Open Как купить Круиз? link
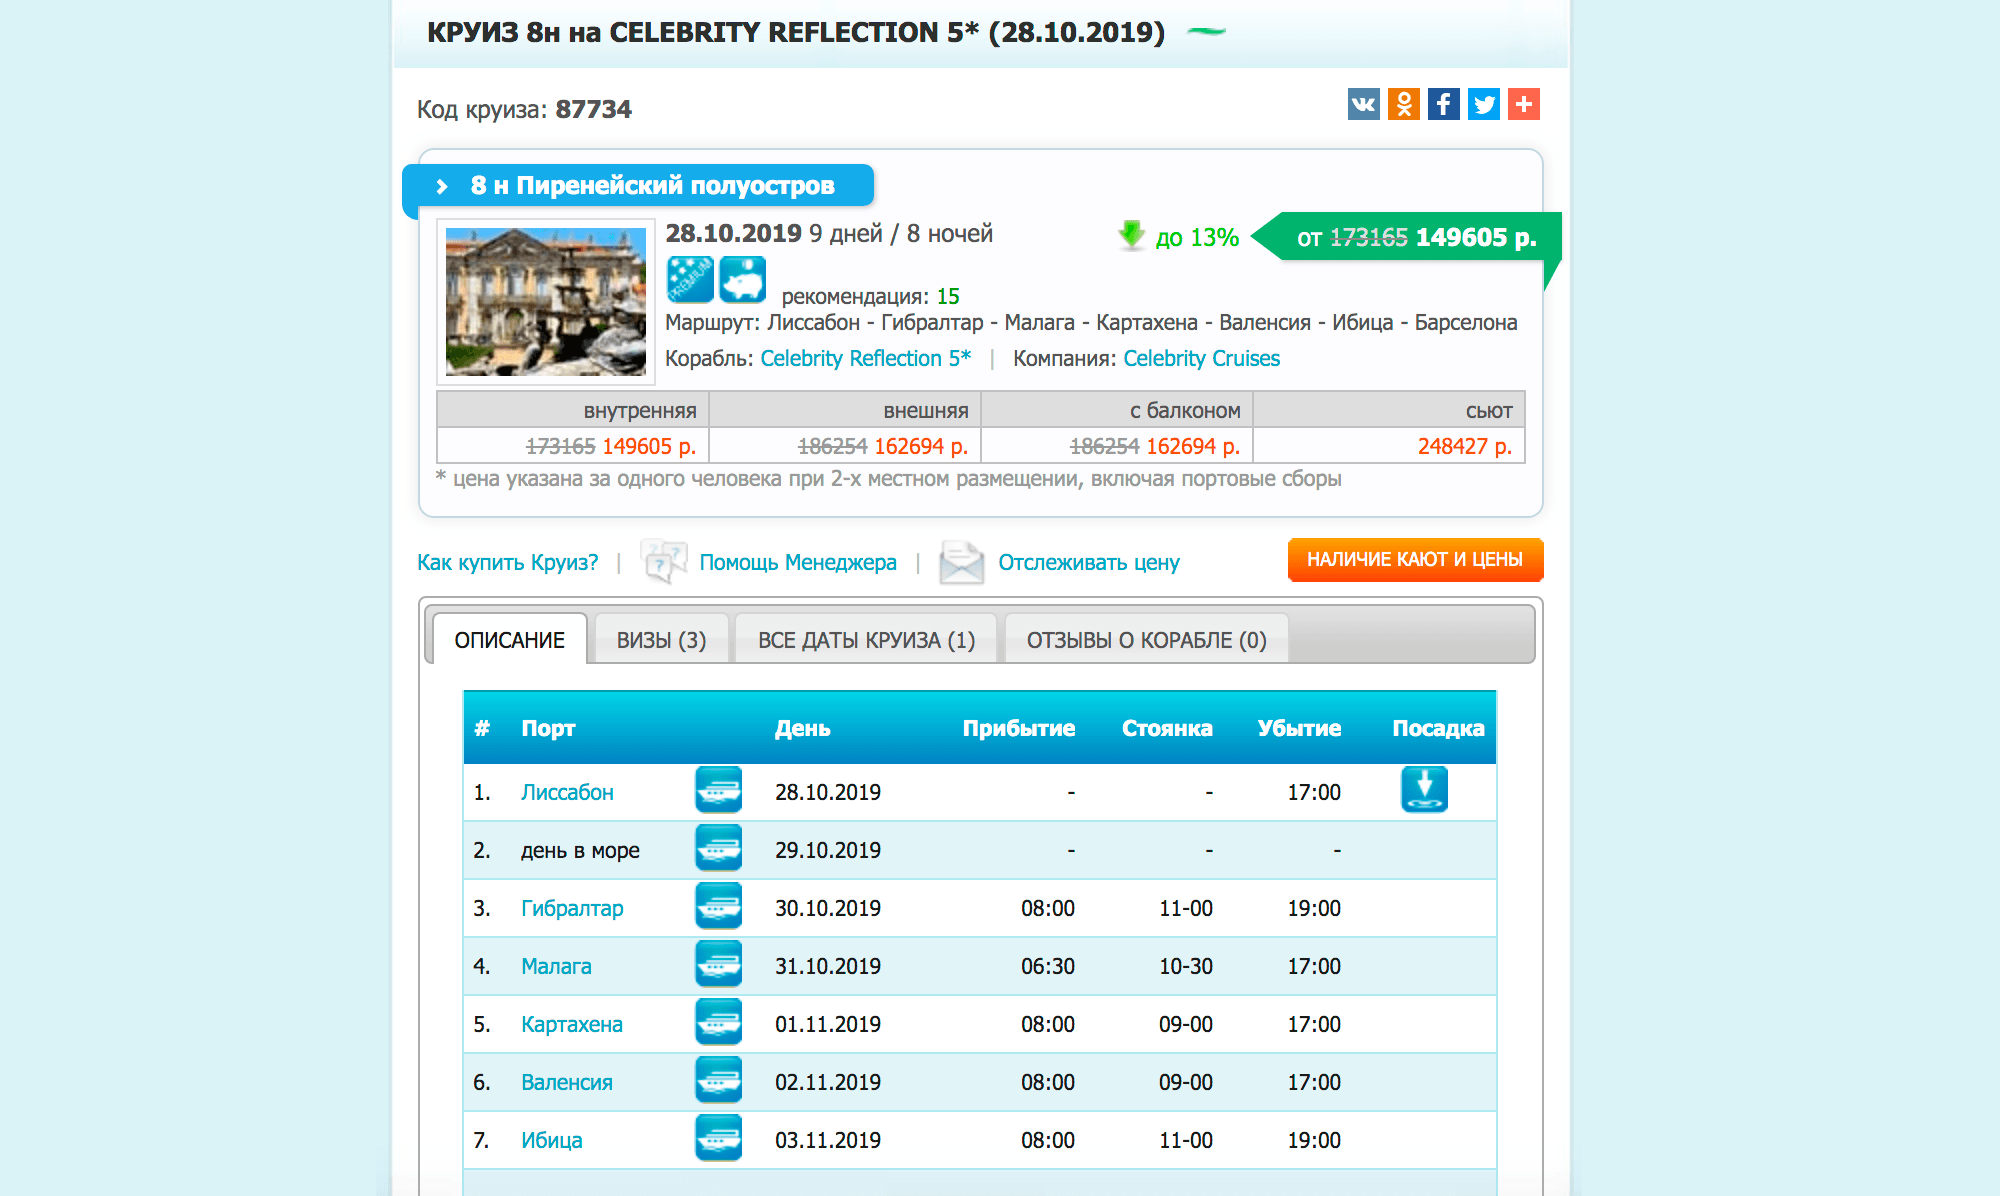Image resolution: width=2000 pixels, height=1196 pixels. (x=507, y=562)
